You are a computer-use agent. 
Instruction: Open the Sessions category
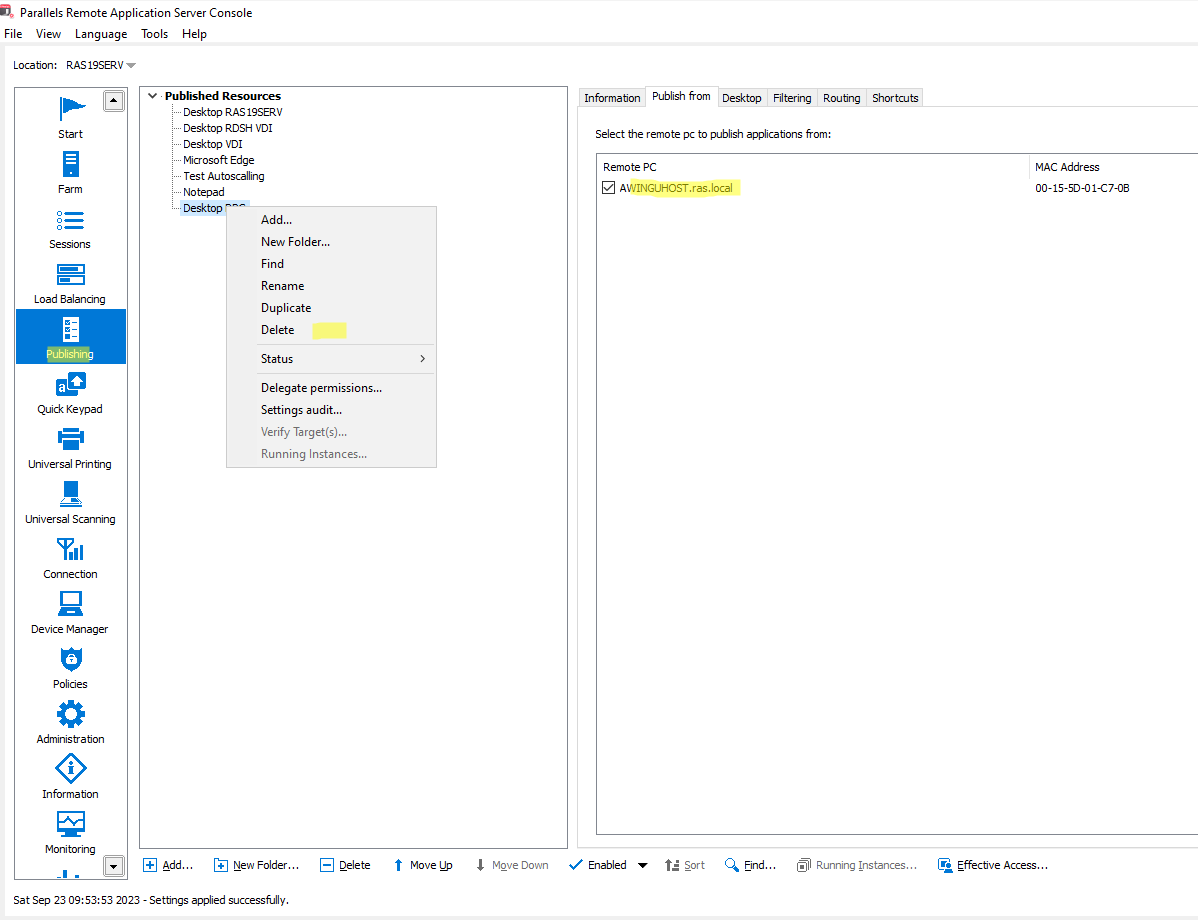point(70,228)
